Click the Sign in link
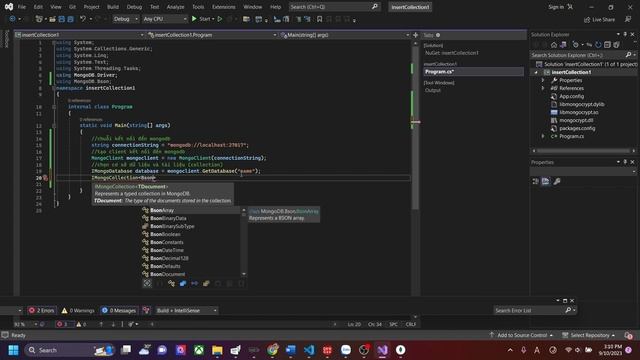Viewport: 640px width, 360px height. click(x=560, y=7)
